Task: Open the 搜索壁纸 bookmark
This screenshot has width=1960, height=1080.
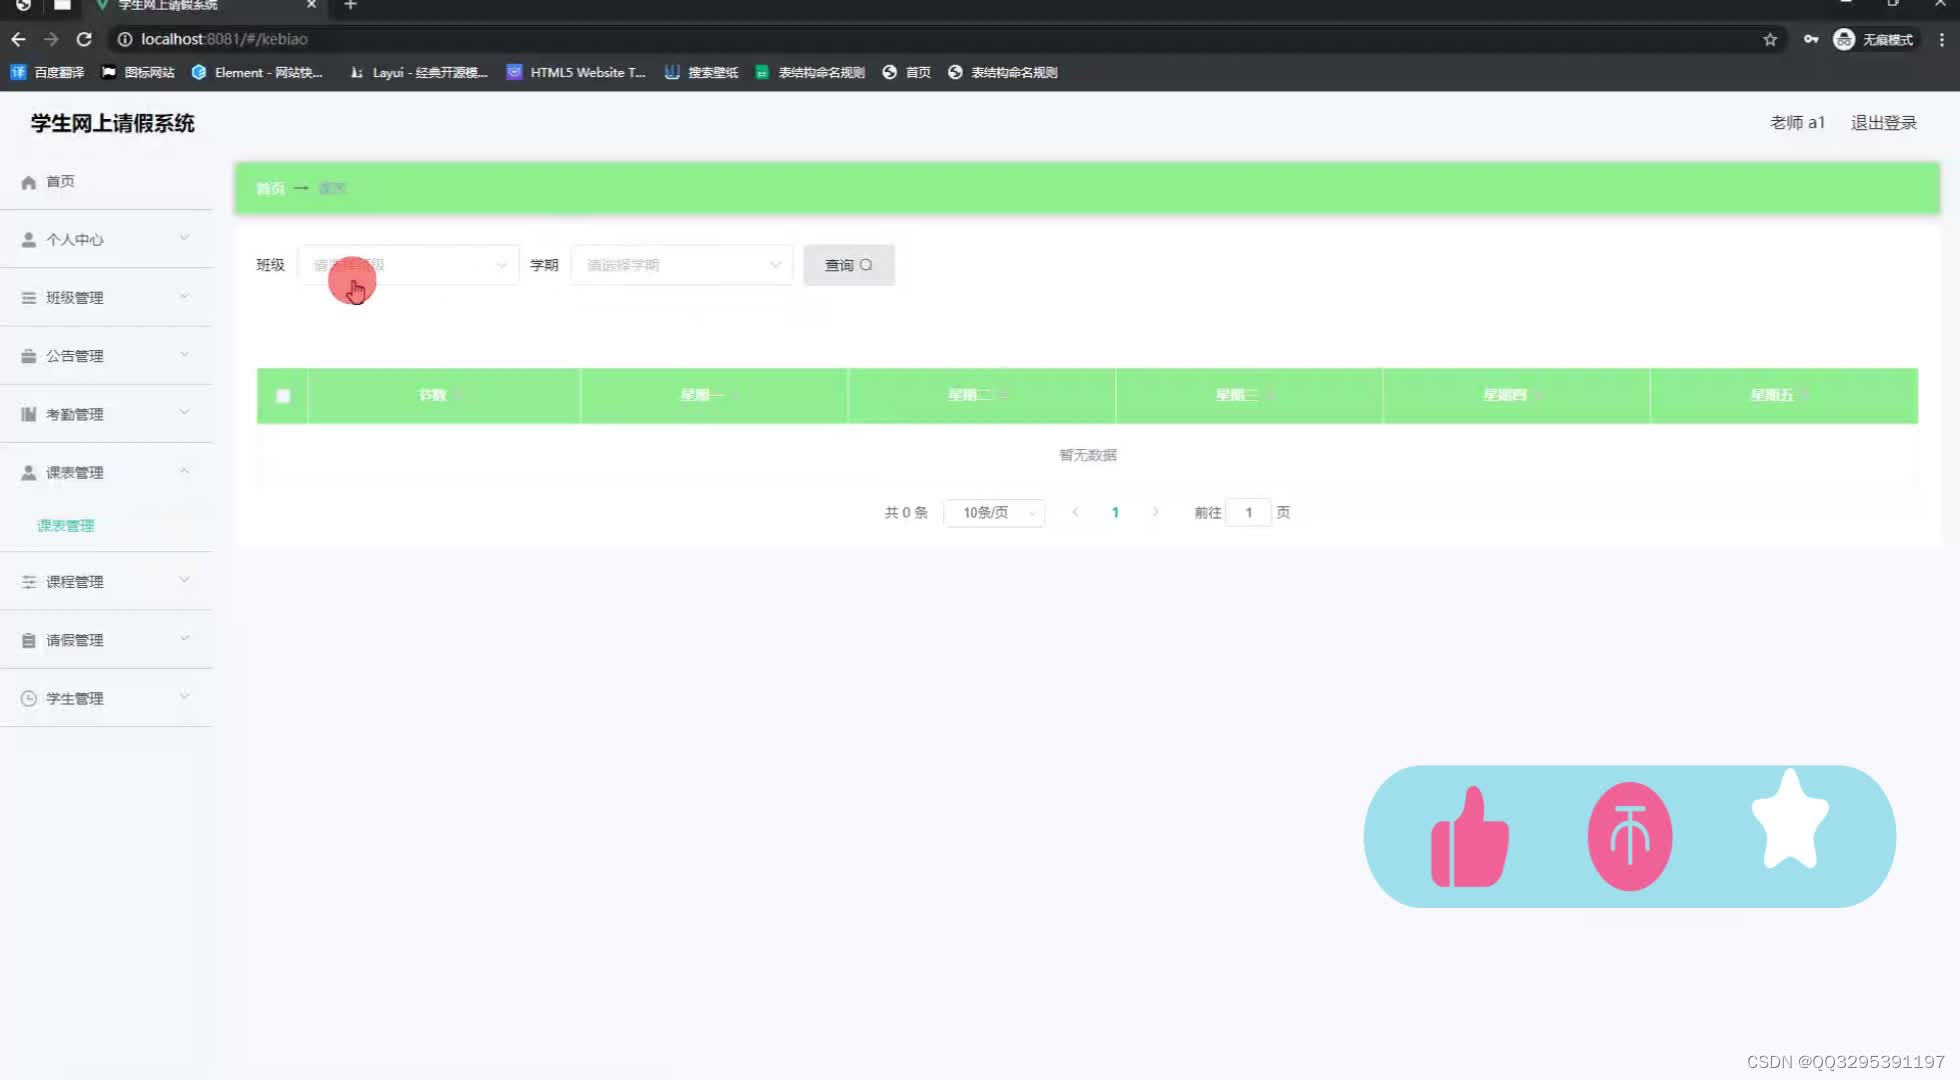Action: [701, 72]
